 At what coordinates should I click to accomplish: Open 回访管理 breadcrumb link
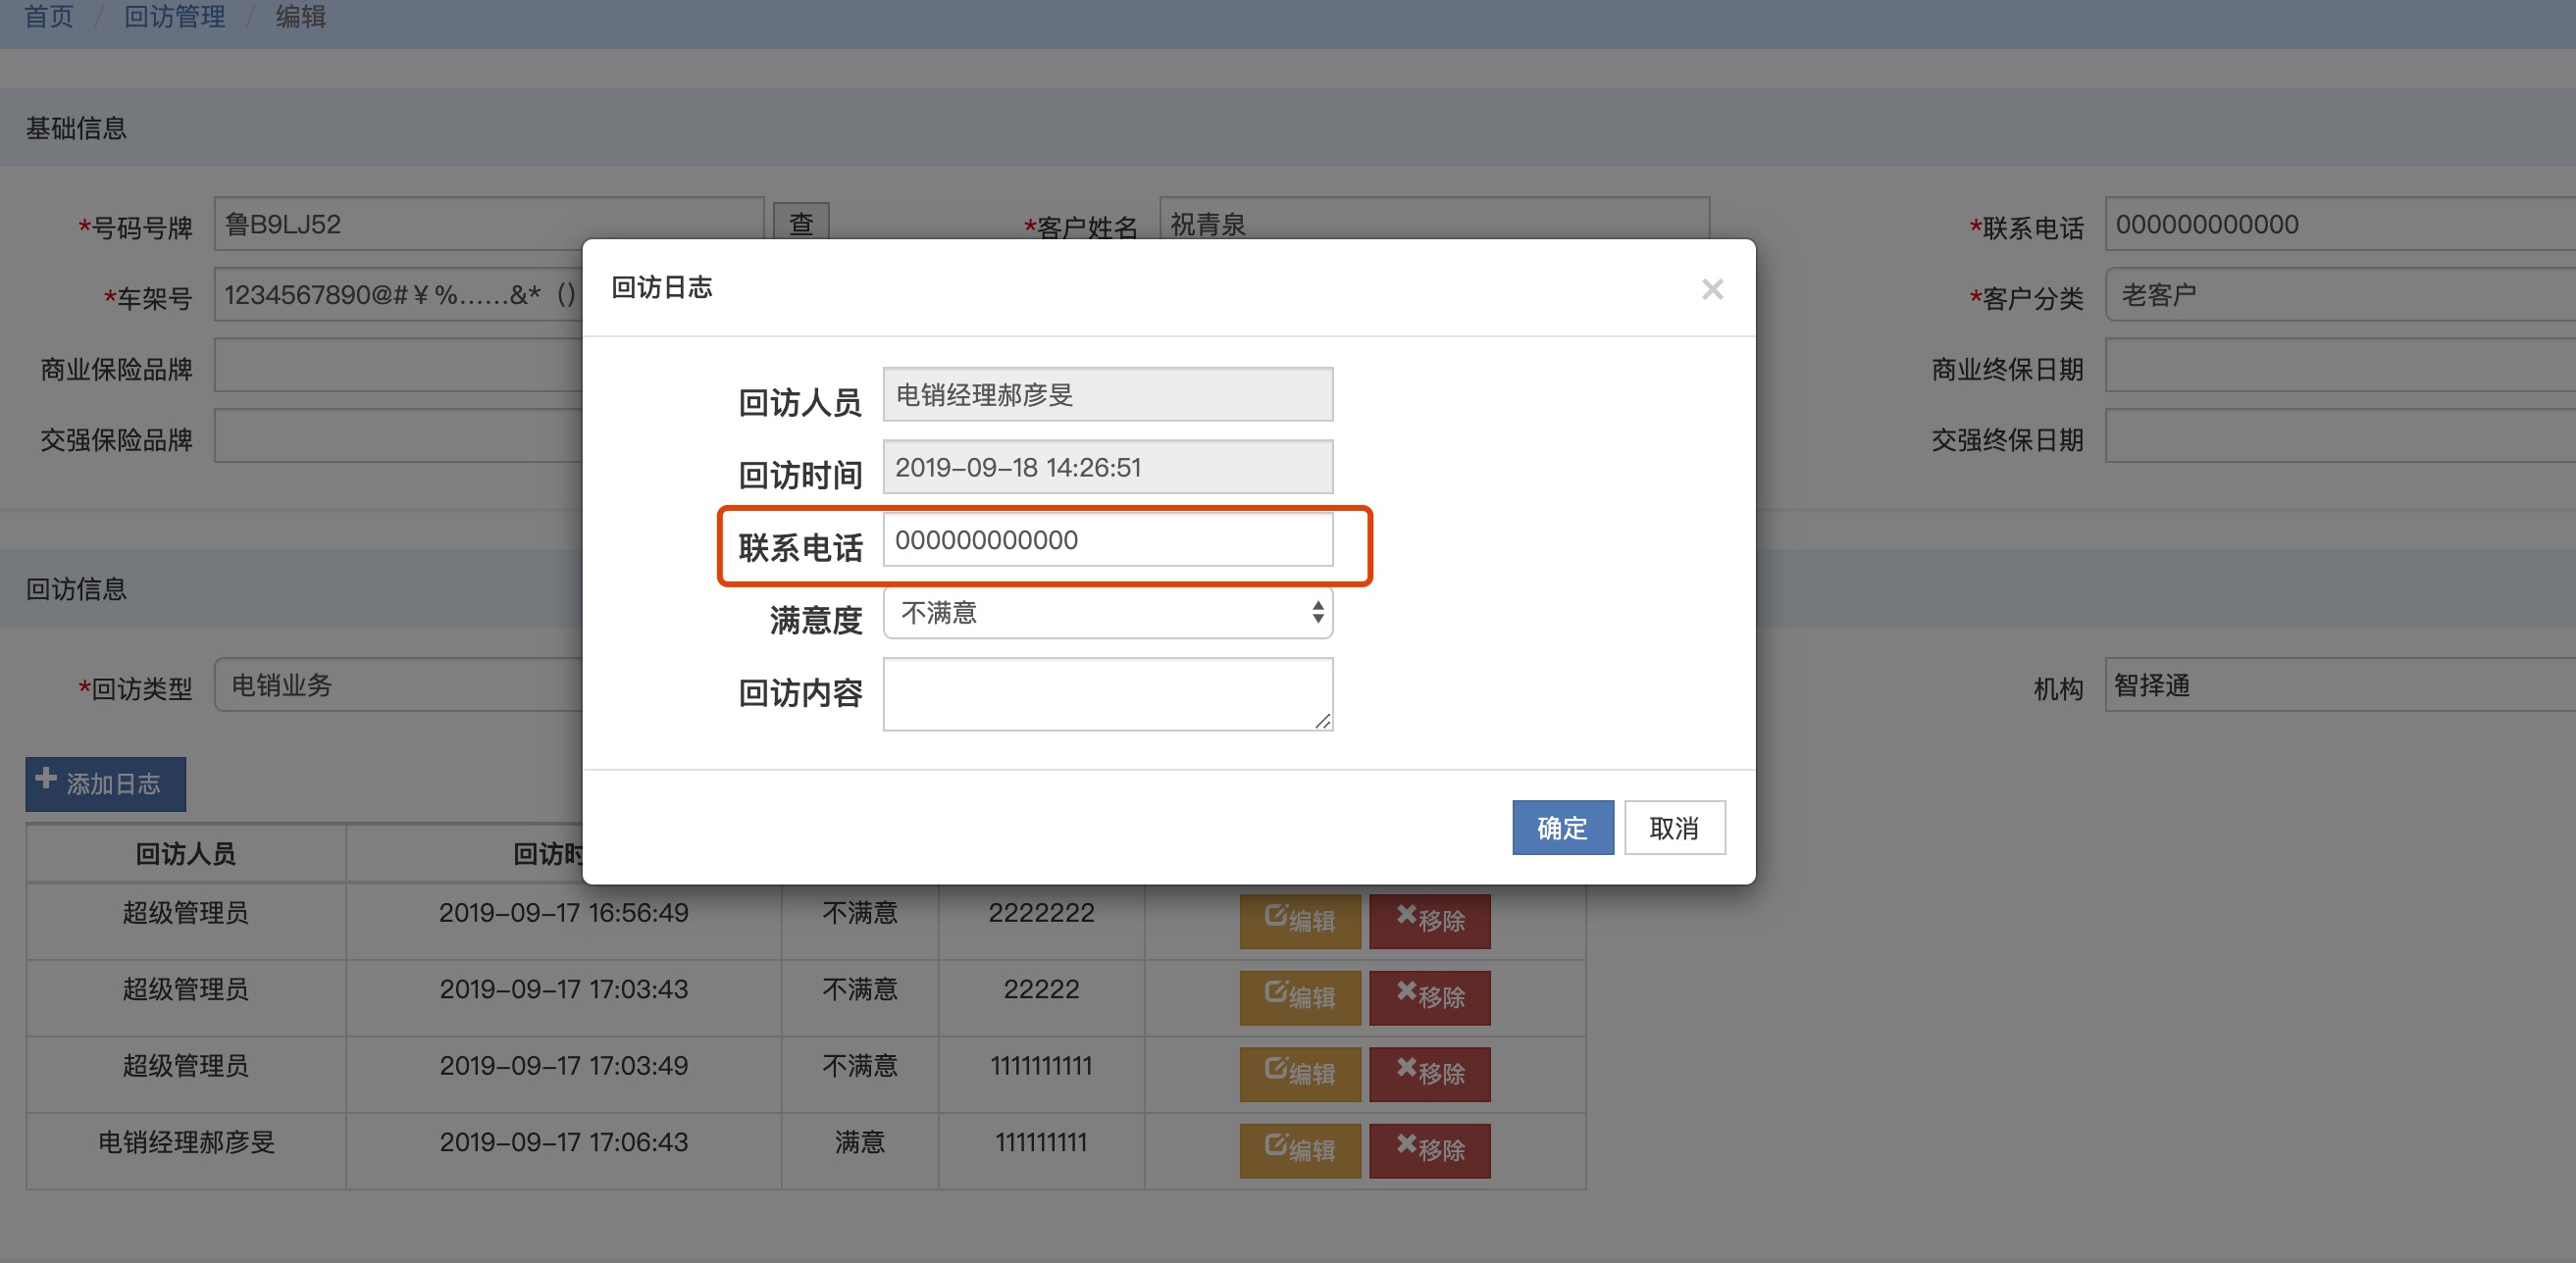coord(174,17)
